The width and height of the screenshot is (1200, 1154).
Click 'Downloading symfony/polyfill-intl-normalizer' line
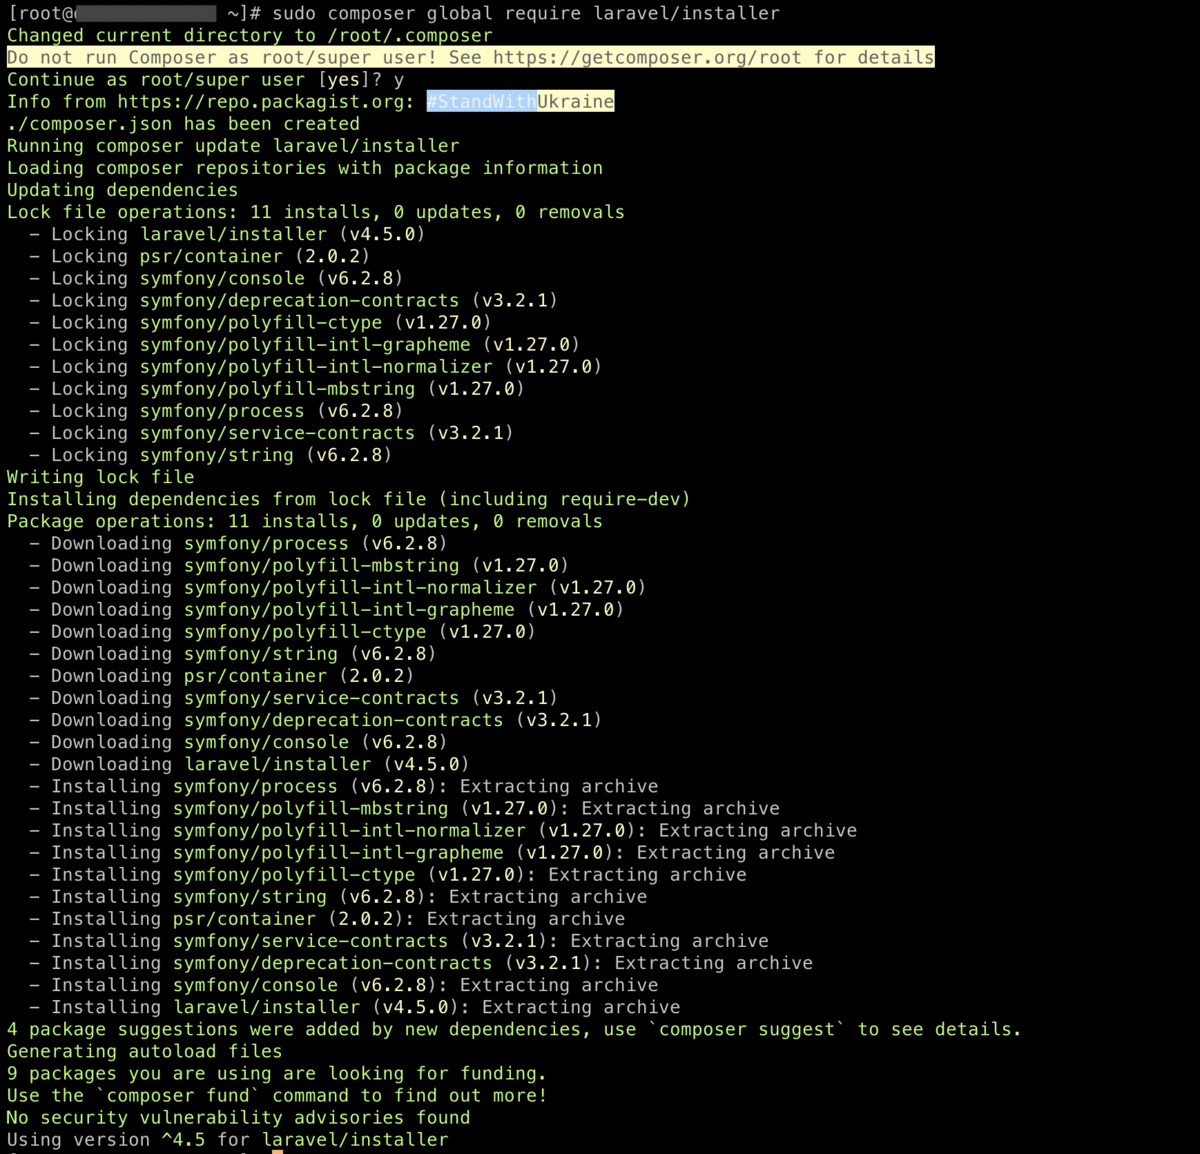pyautogui.click(x=337, y=586)
